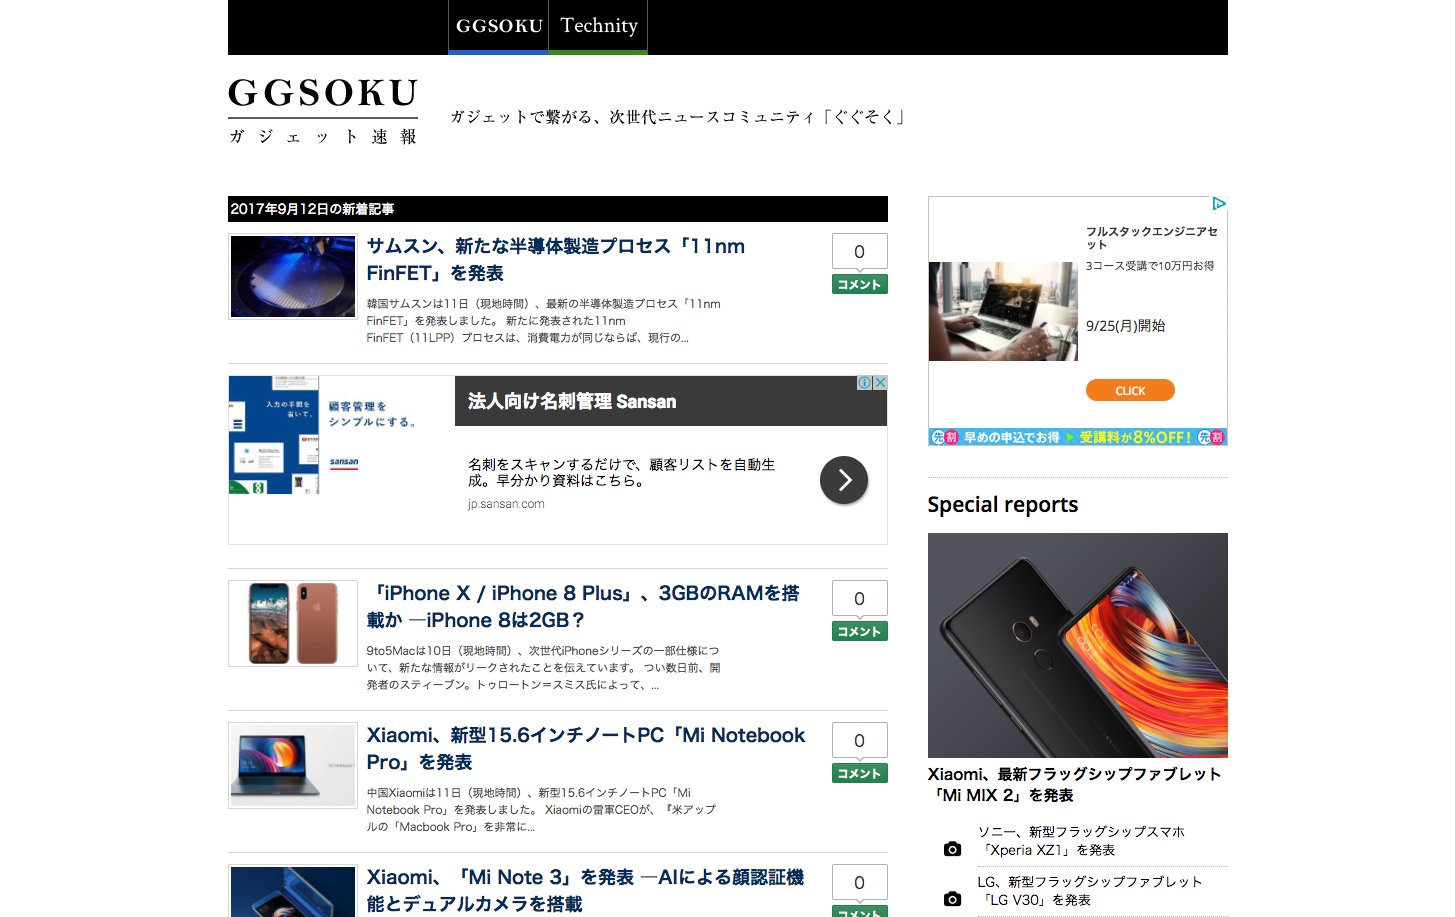Click コメント button under Mi Notebook Pro
This screenshot has height=917, width=1455.
click(x=859, y=773)
